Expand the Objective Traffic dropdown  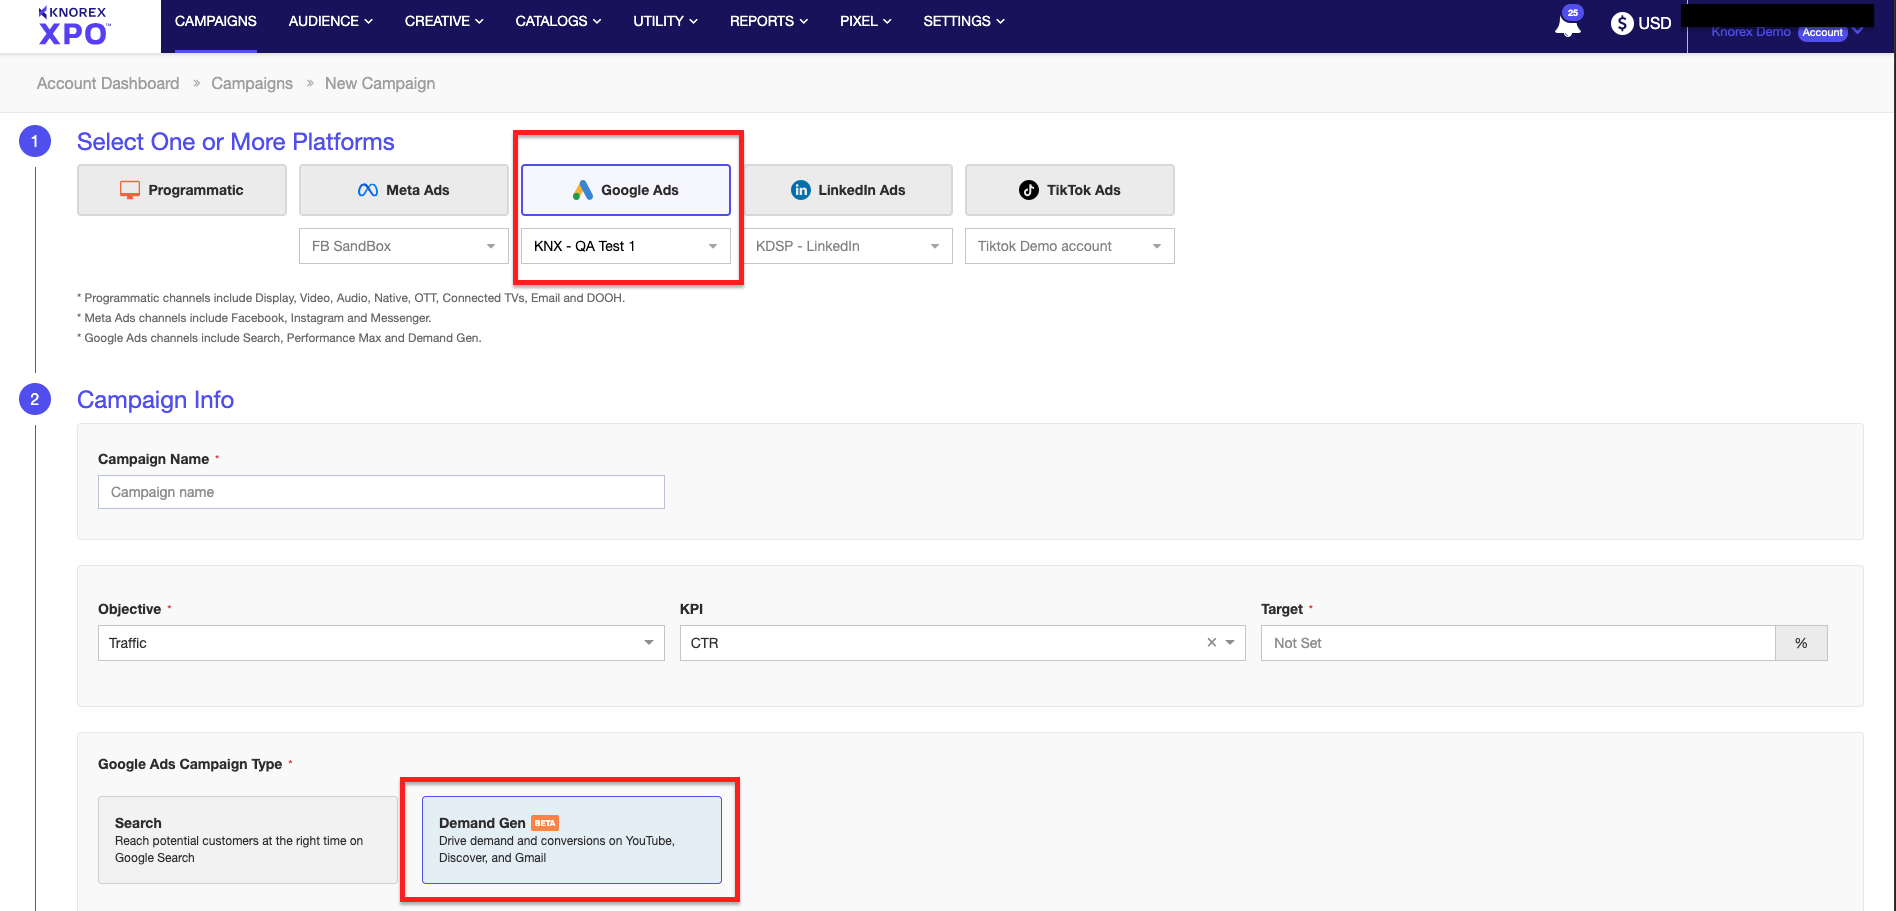click(380, 643)
